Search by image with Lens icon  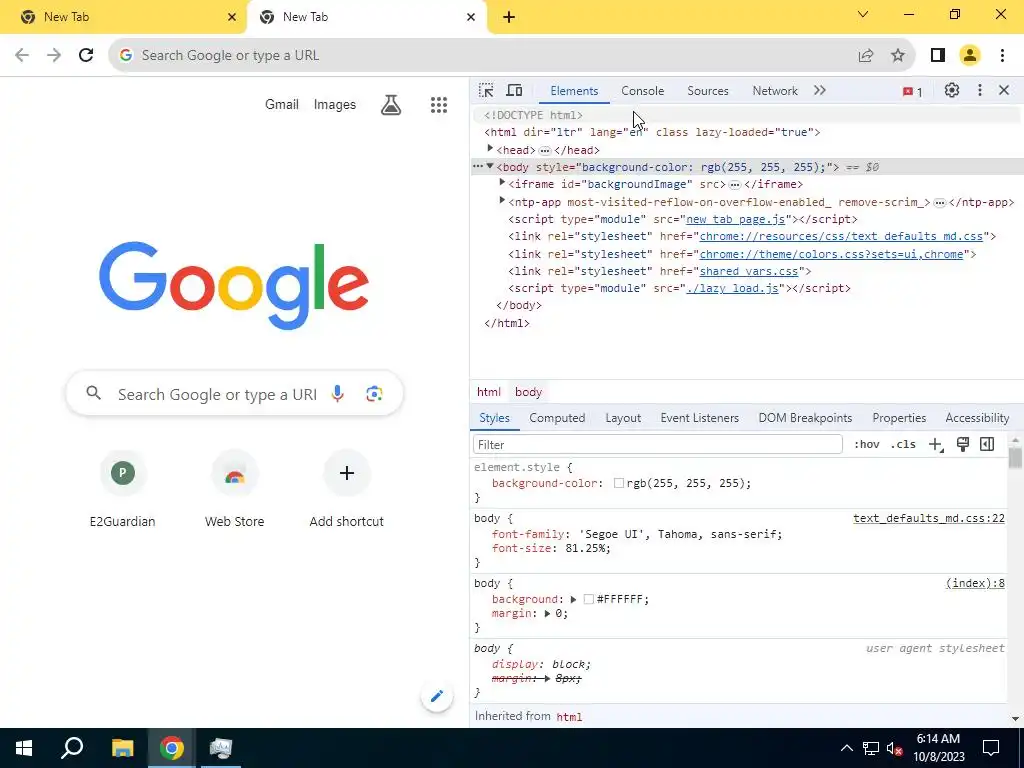(374, 394)
